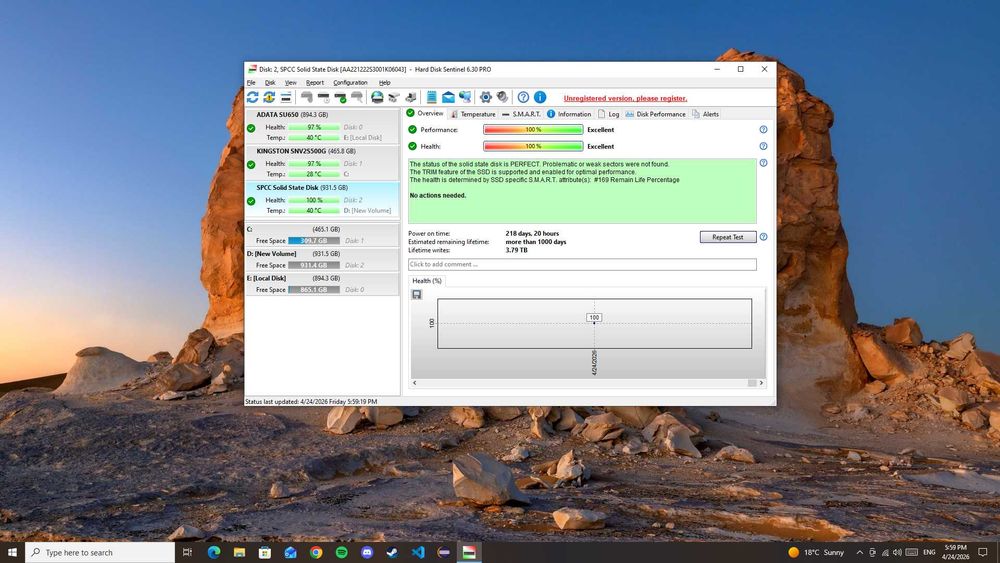
Task: Click the 18°C Sunny weather widget
Action: (816, 552)
